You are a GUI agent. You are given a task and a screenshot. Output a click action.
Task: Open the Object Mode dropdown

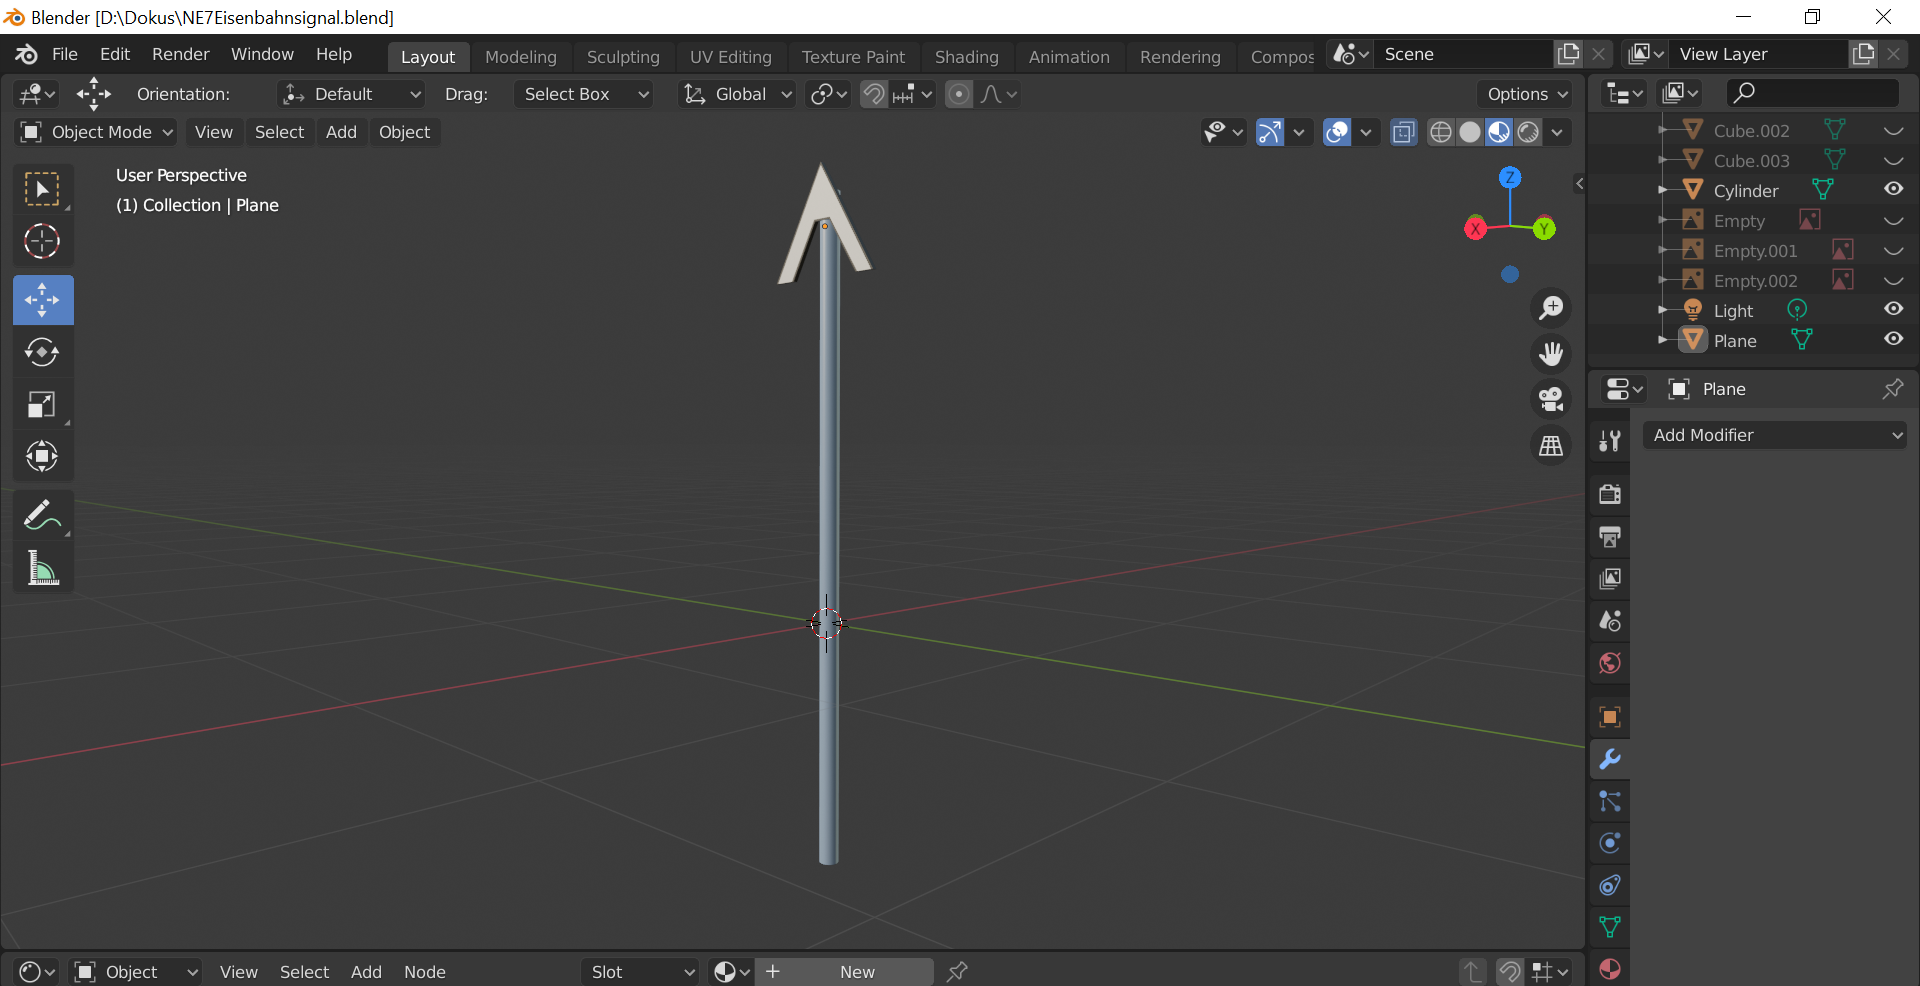pyautogui.click(x=97, y=132)
